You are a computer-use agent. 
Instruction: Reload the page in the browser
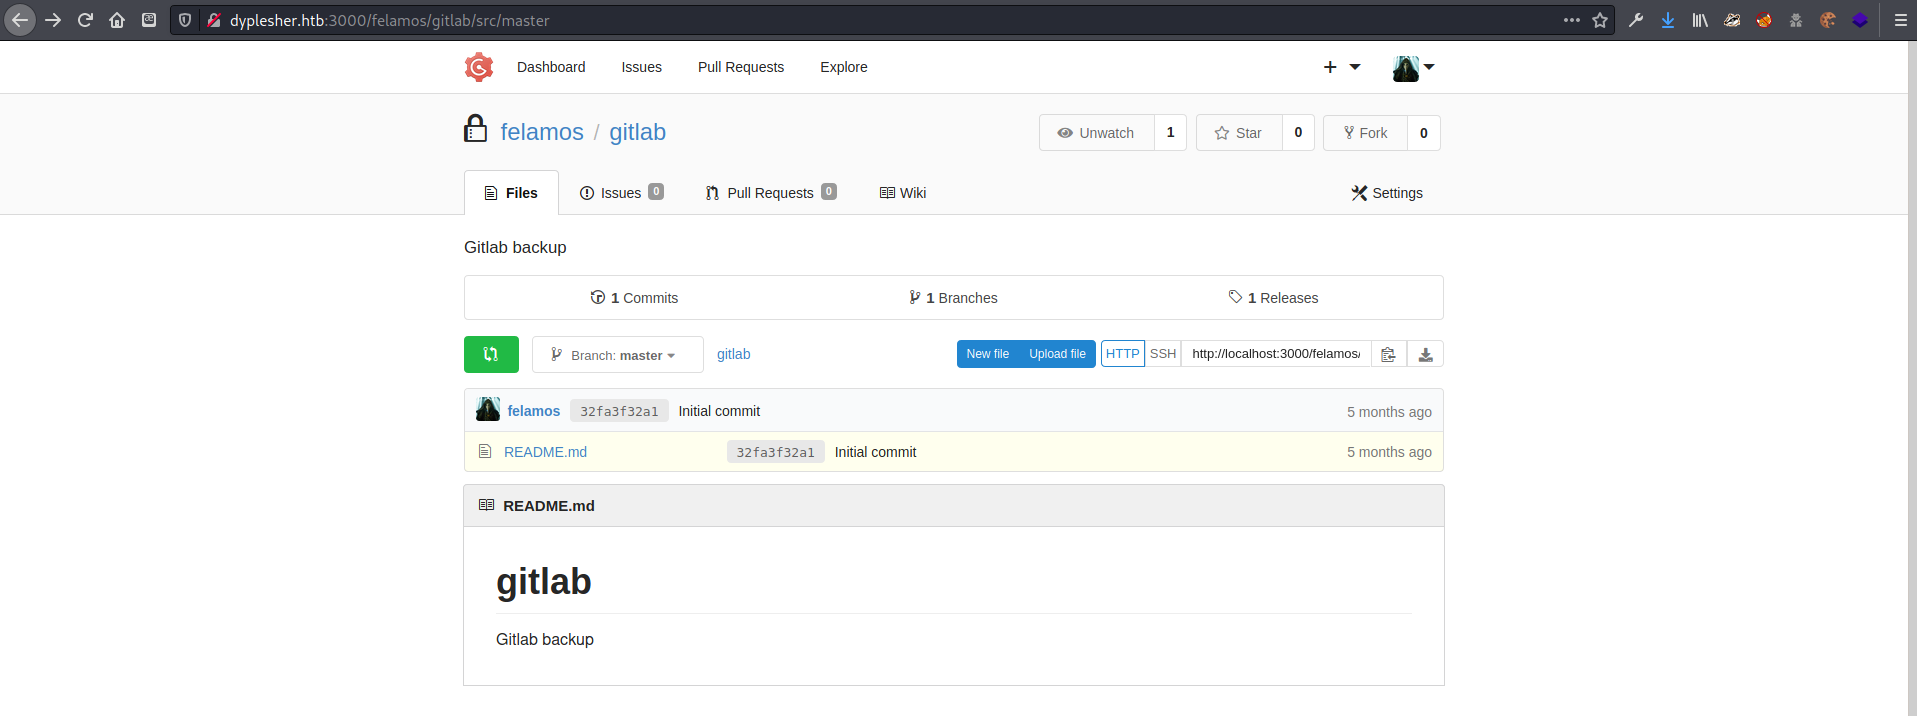click(85, 20)
